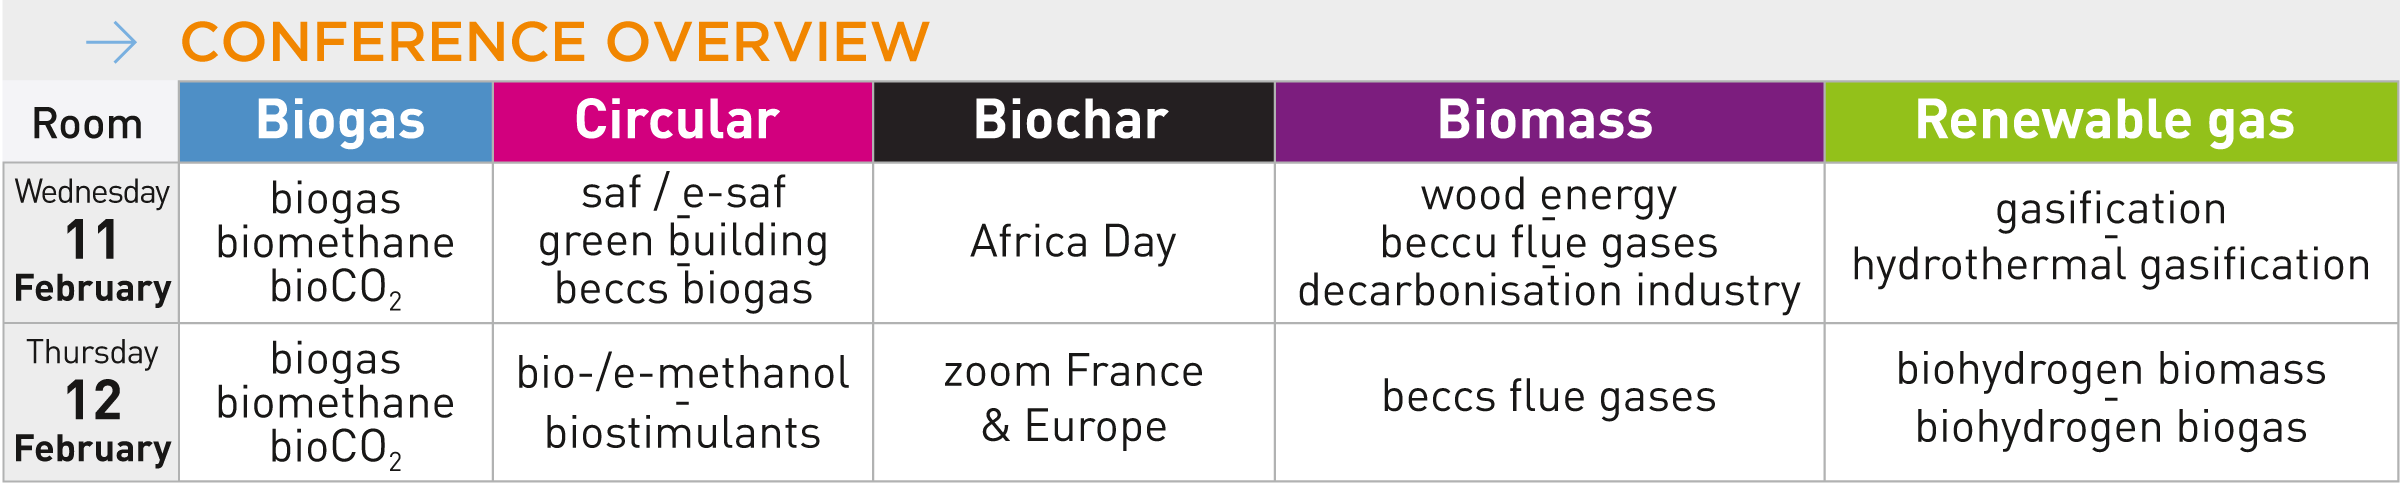Click the biohydrogen biomass topic
This screenshot has height=484, width=2400.
[x=2111, y=370]
